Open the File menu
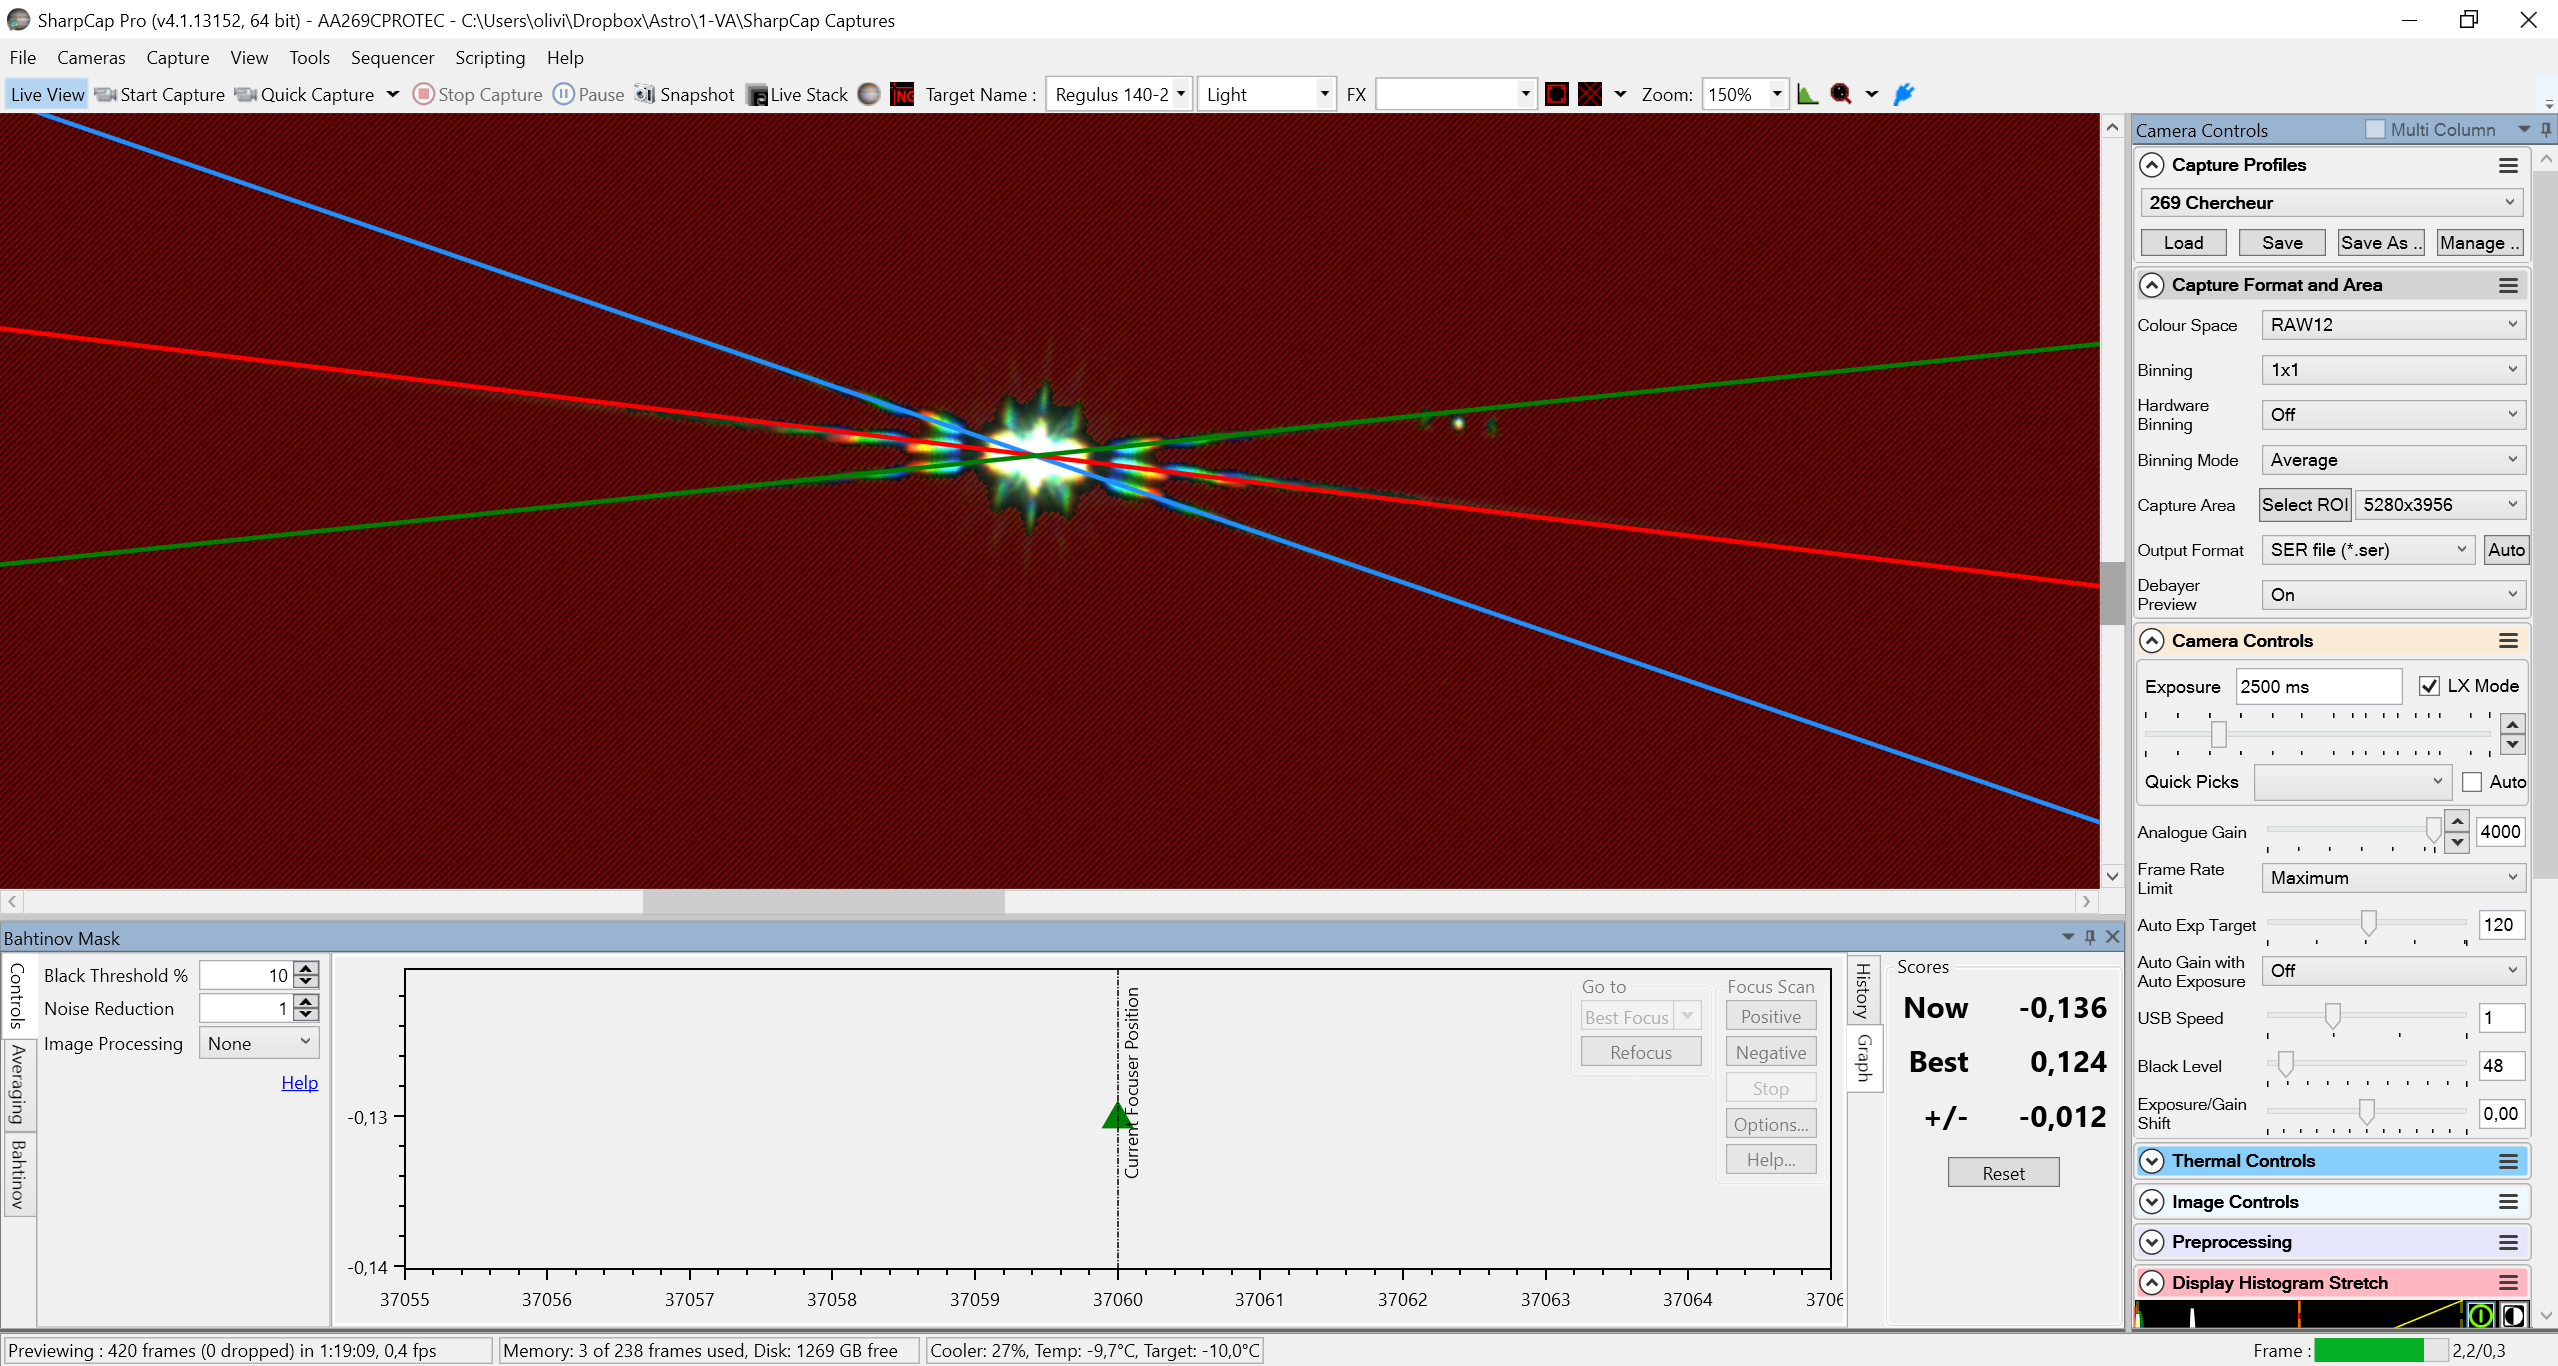Screen dimensions: 2558x1366 tap(22, 58)
